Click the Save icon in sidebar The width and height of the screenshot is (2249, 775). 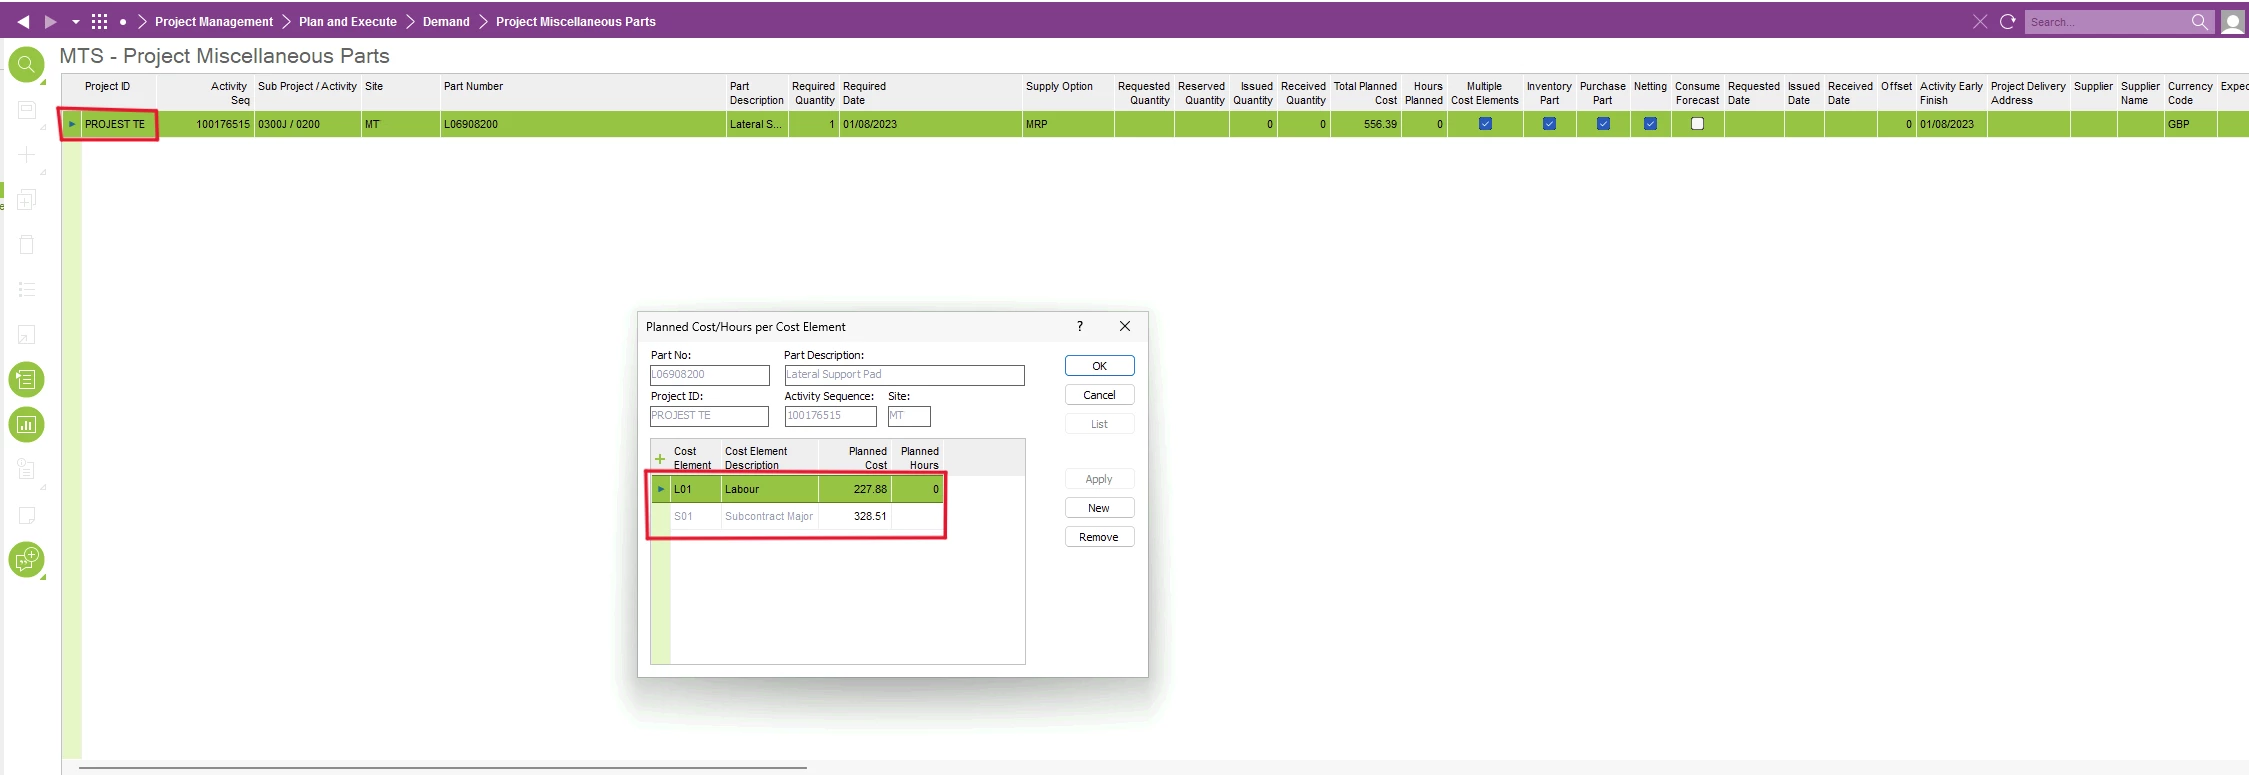[x=27, y=110]
